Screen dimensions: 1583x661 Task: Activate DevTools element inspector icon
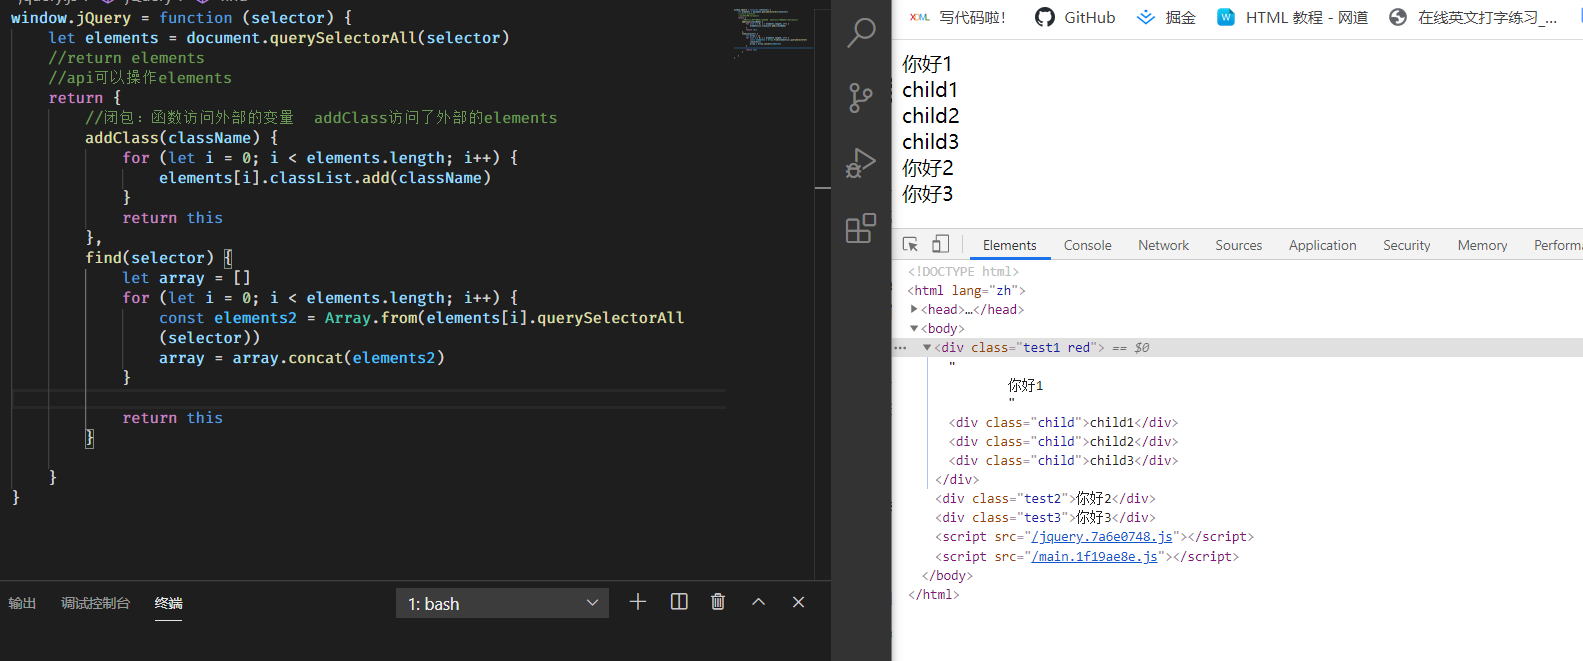910,245
